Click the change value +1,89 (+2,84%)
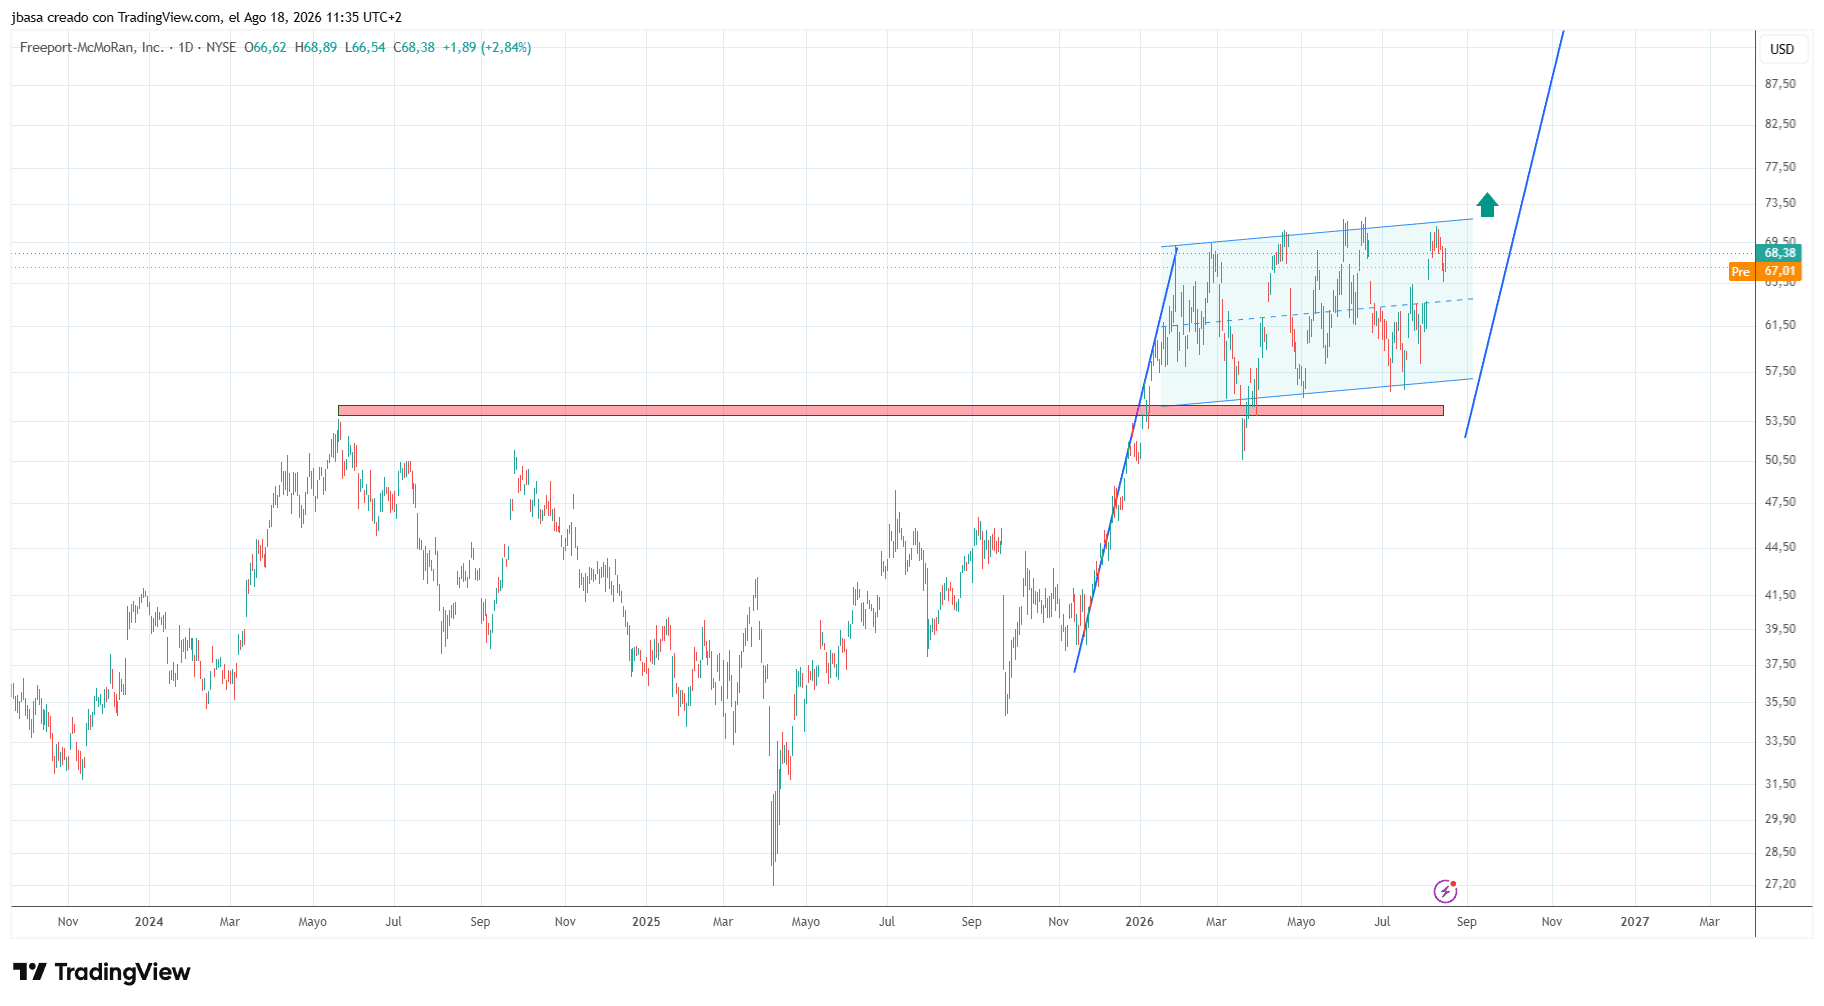The image size is (1824, 1006). [487, 47]
